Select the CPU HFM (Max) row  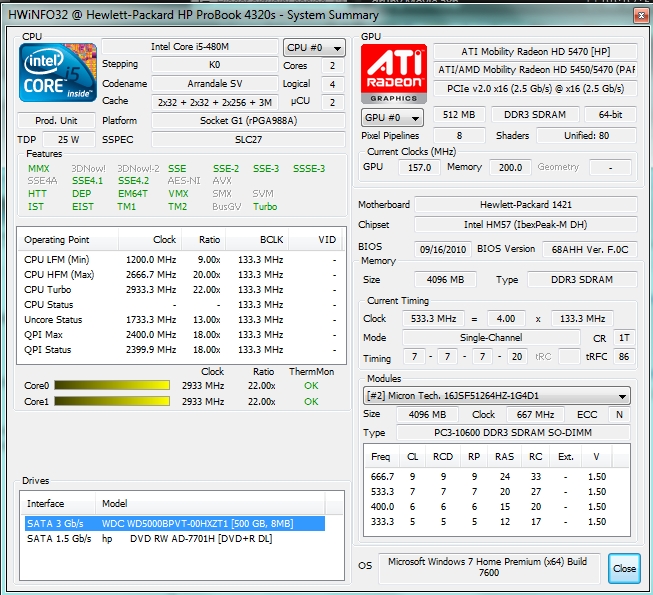click(181, 275)
